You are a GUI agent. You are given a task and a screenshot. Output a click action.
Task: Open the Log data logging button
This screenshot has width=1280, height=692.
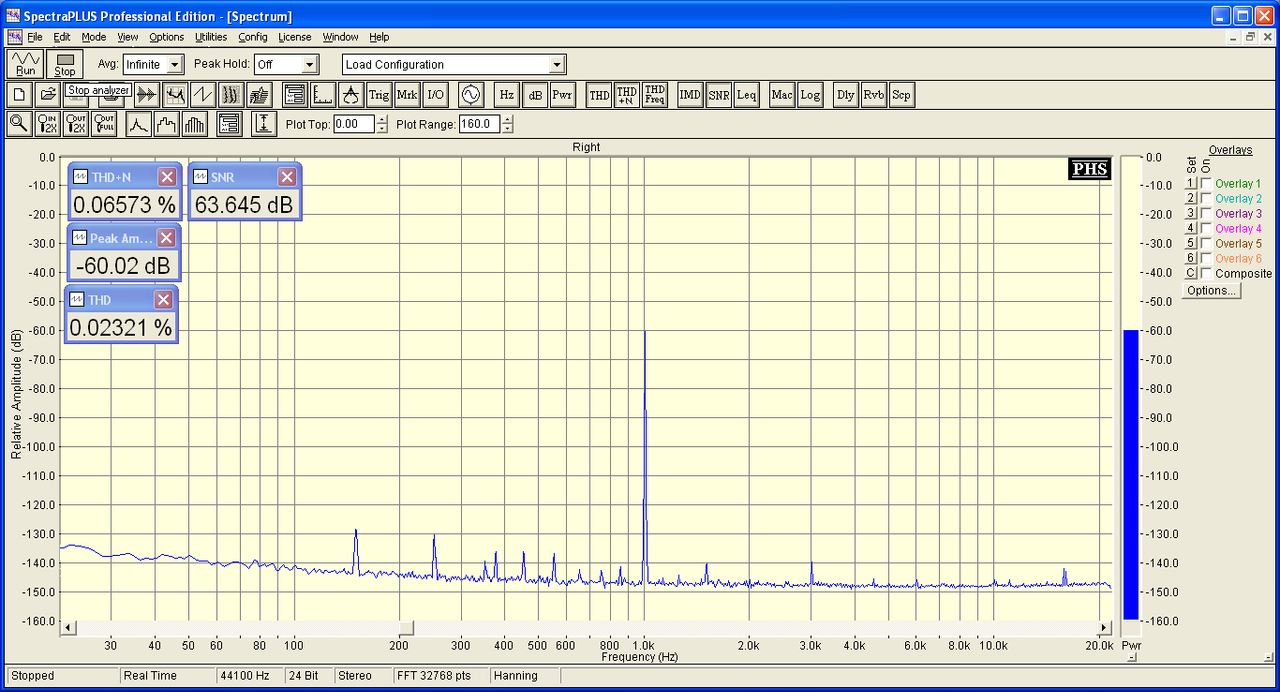click(810, 95)
